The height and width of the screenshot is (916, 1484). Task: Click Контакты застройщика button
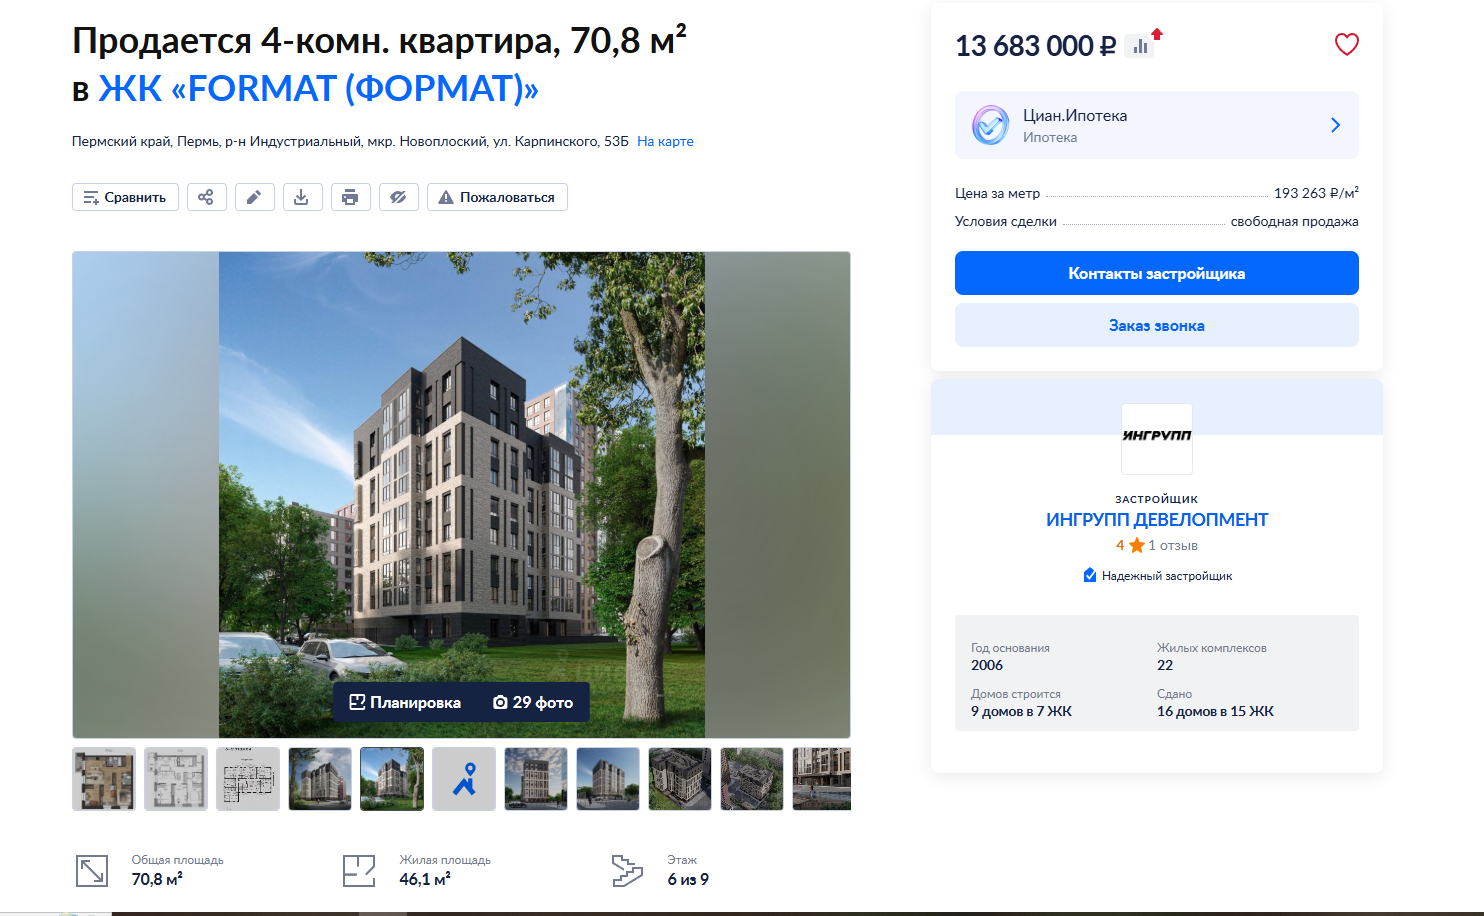pos(1157,273)
